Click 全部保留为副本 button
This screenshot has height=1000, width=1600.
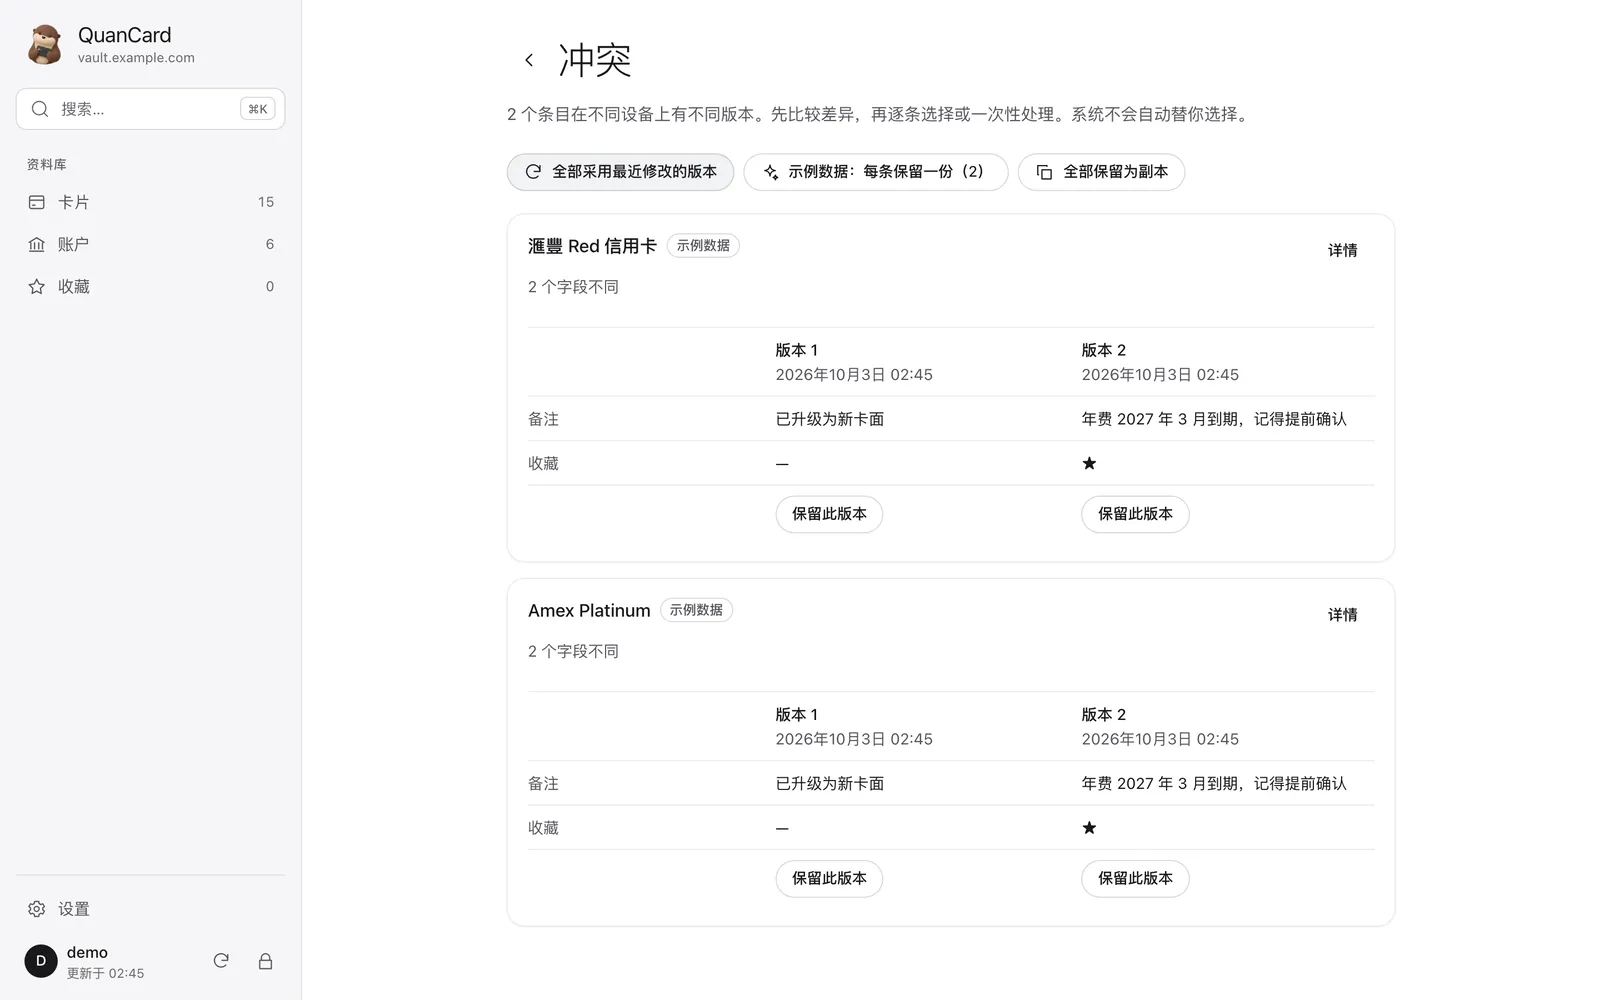(1101, 172)
